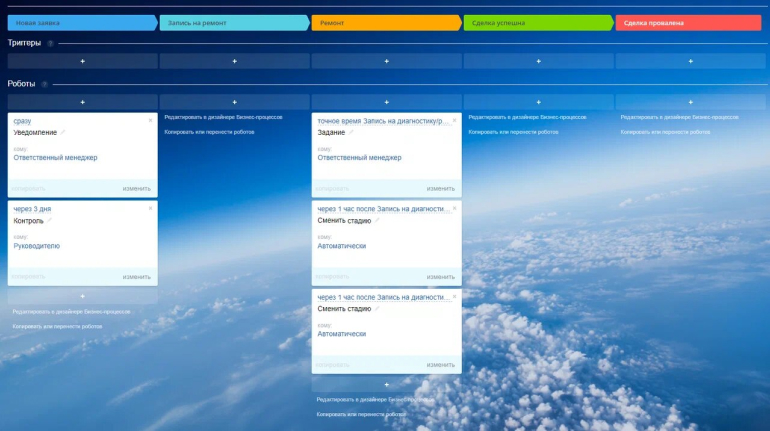770x431 pixels.
Task: Select the Ремонт stage header
Action: pyautogui.click(x=386, y=23)
